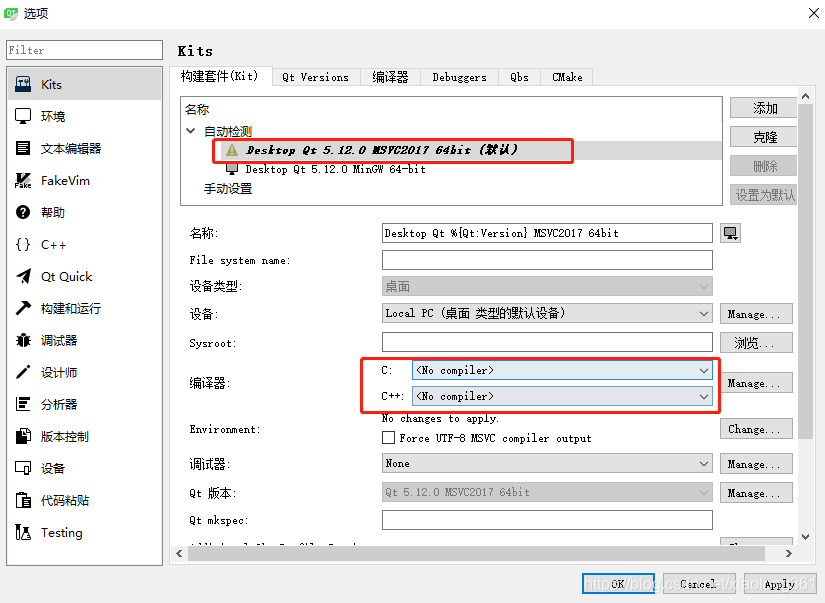Switch to the 编译器 tab
This screenshot has height=603, width=825.
pos(390,77)
